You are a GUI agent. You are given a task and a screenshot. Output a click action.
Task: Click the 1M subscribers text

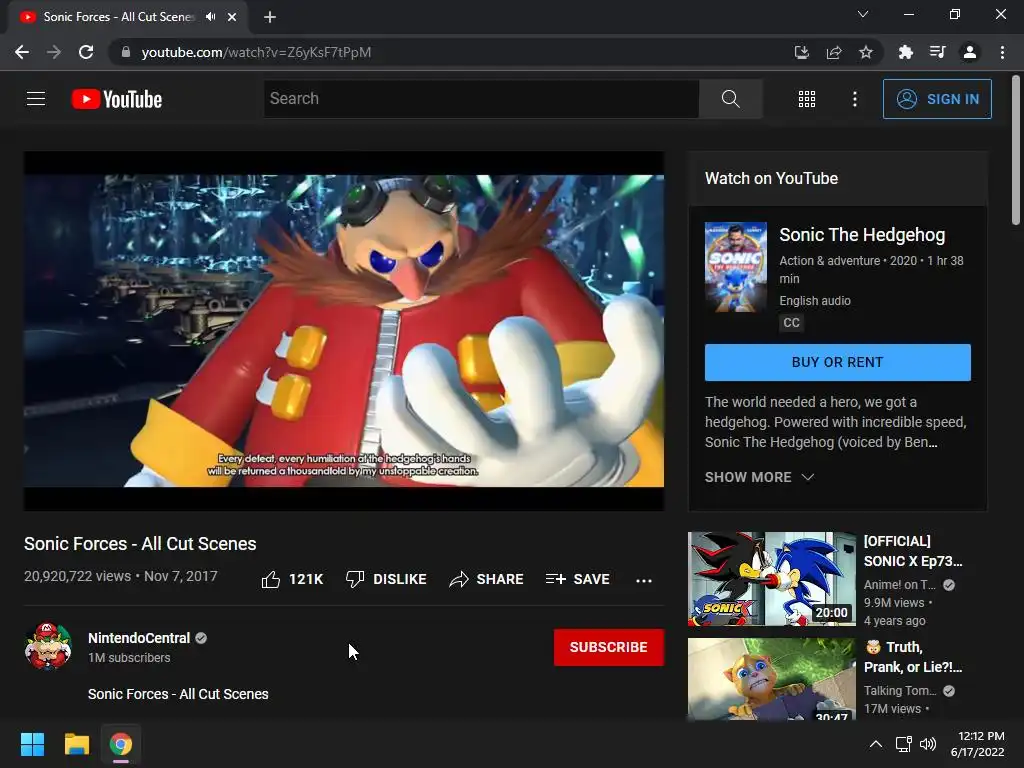coord(129,658)
